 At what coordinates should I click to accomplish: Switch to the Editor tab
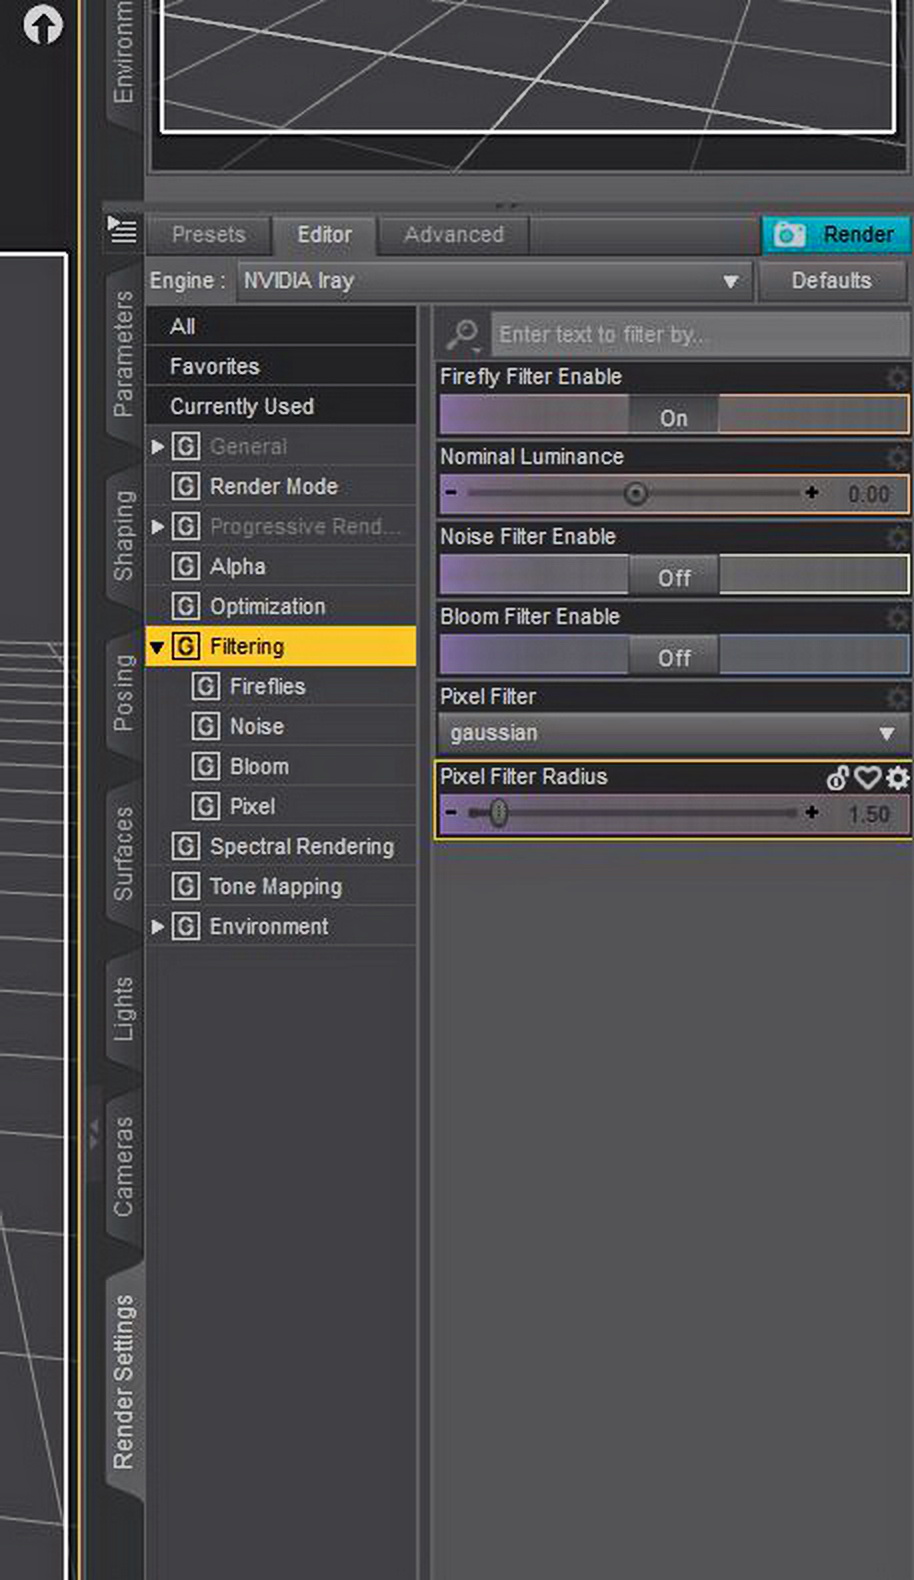coord(324,235)
